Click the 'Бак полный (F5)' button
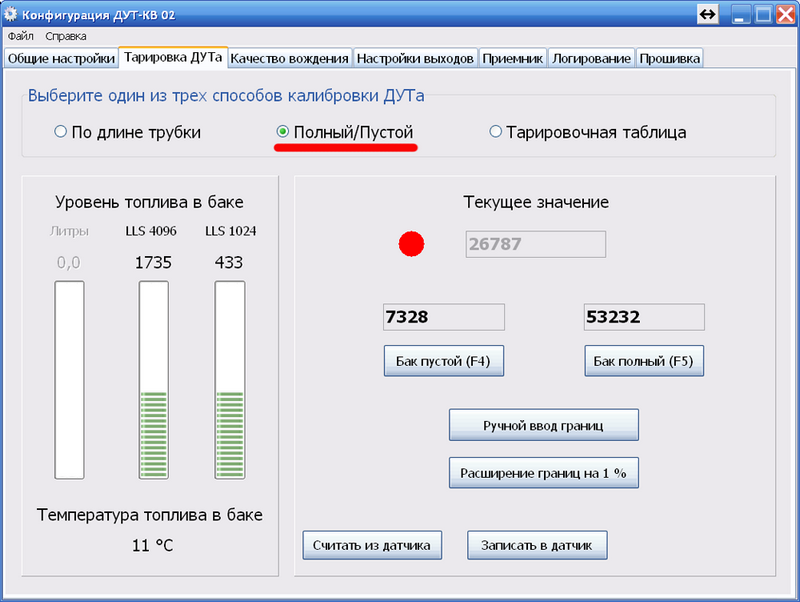 [644, 361]
